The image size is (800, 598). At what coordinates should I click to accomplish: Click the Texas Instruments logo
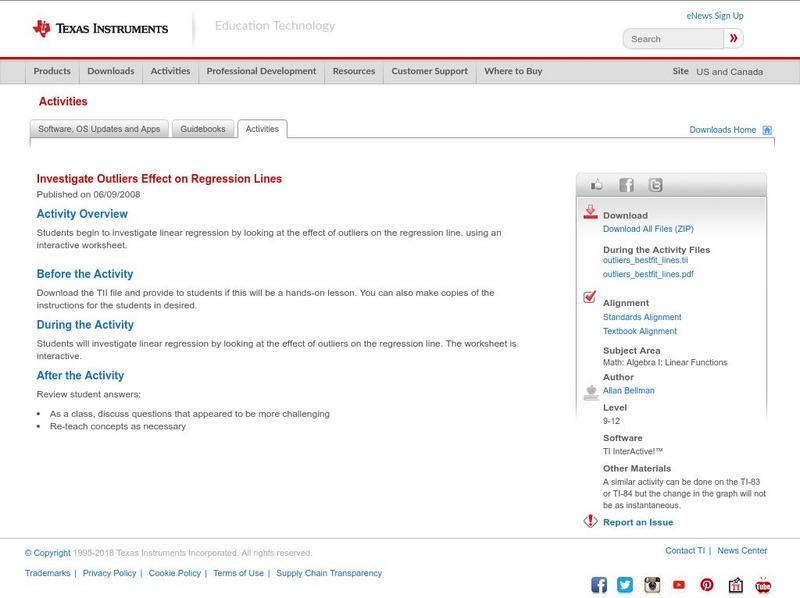pyautogui.click(x=101, y=28)
